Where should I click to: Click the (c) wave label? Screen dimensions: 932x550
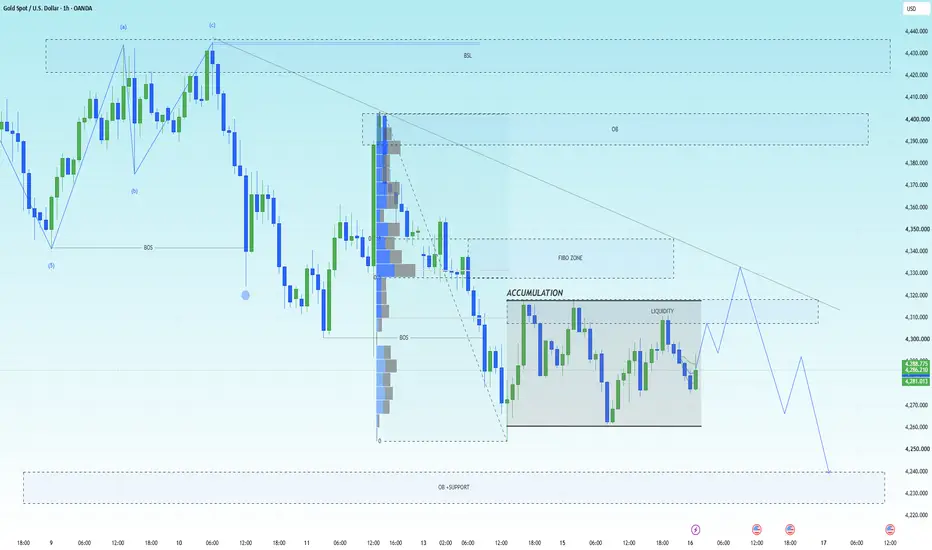(212, 25)
